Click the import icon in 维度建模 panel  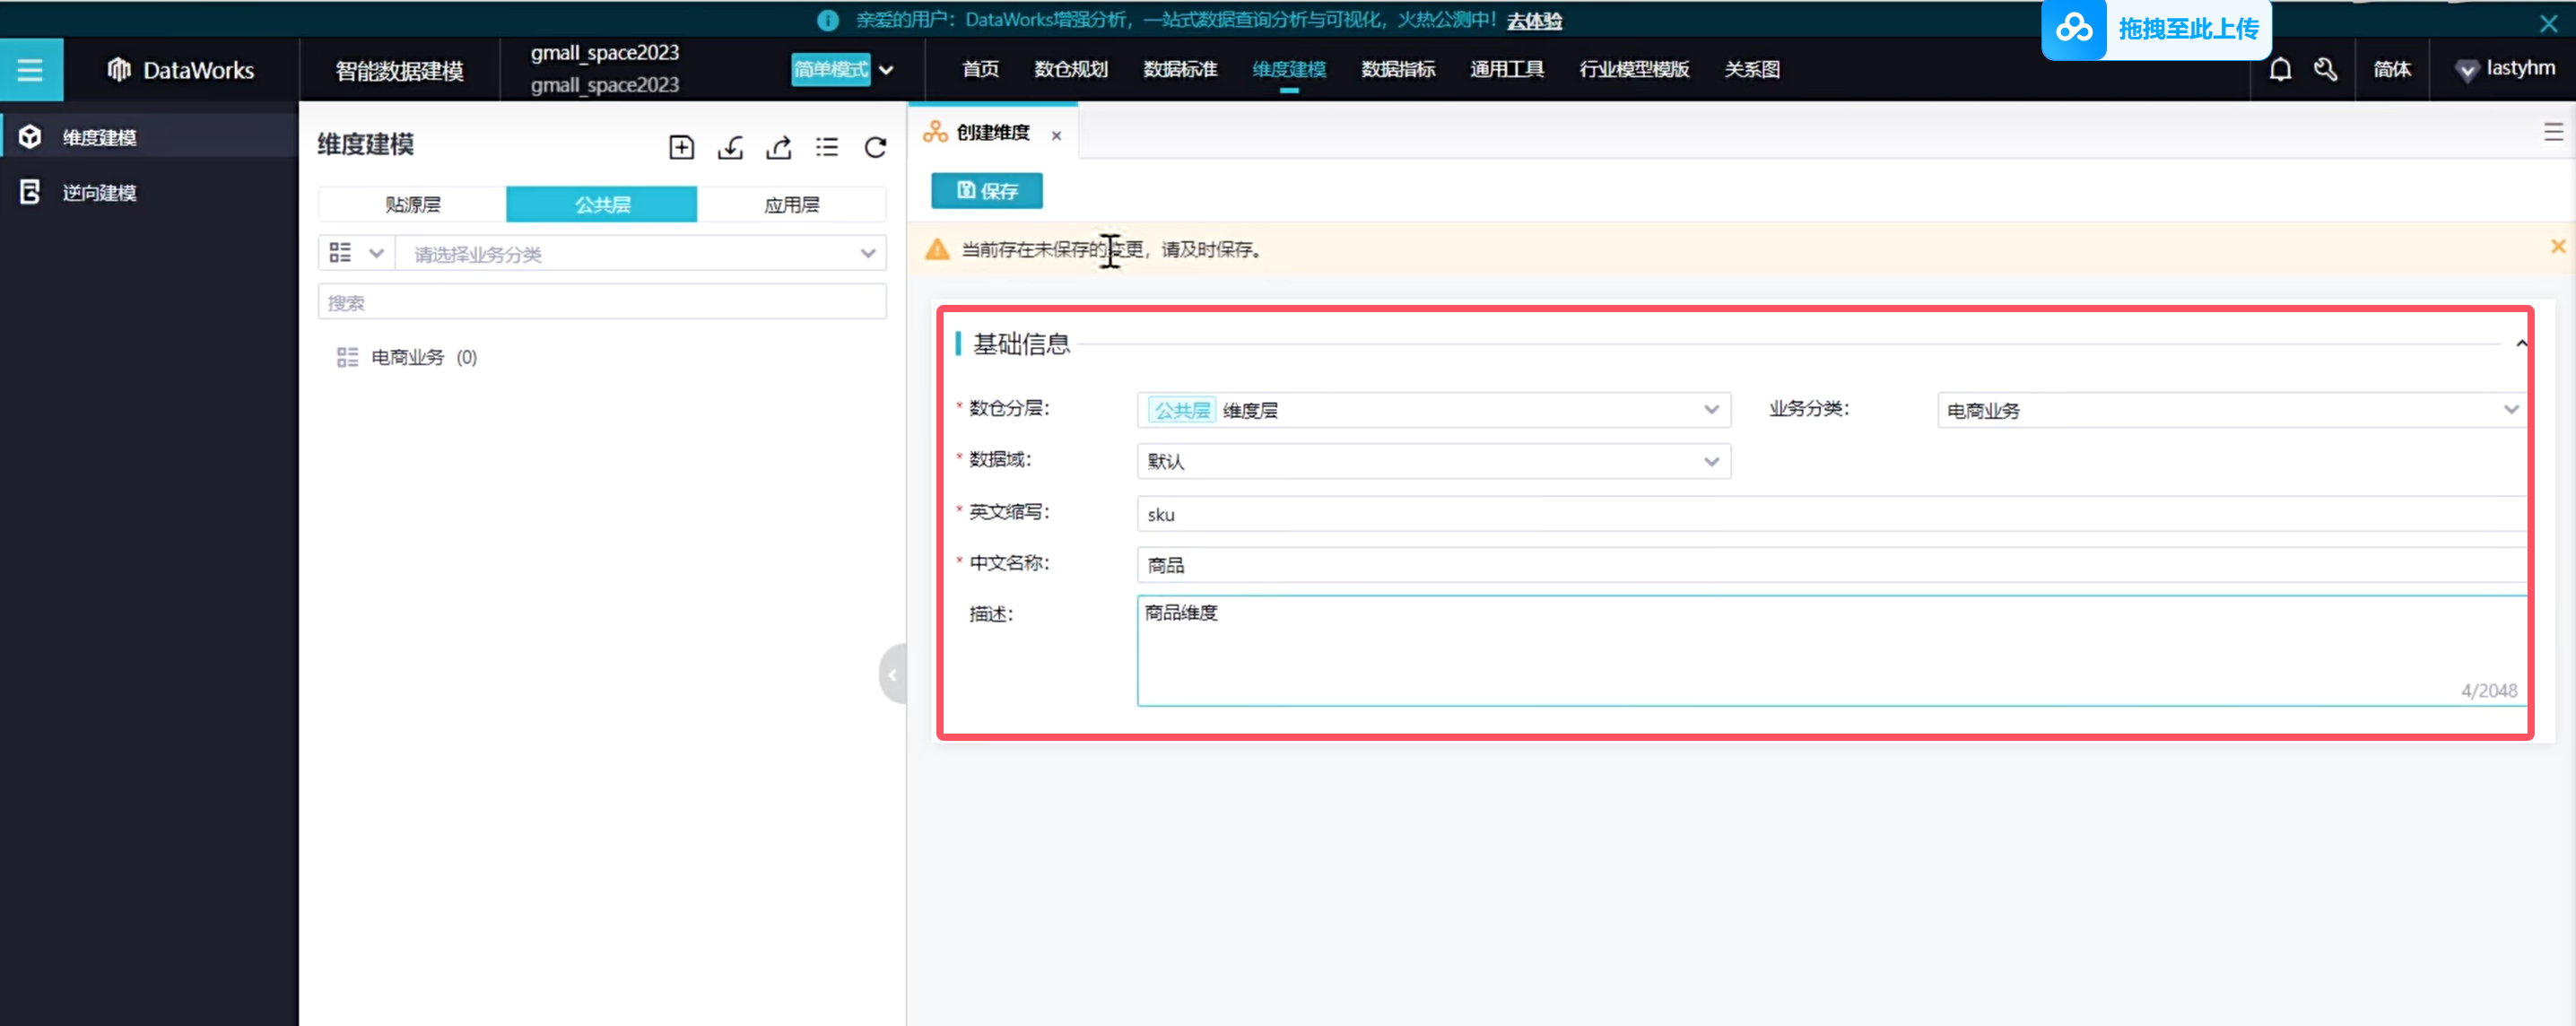coord(730,148)
